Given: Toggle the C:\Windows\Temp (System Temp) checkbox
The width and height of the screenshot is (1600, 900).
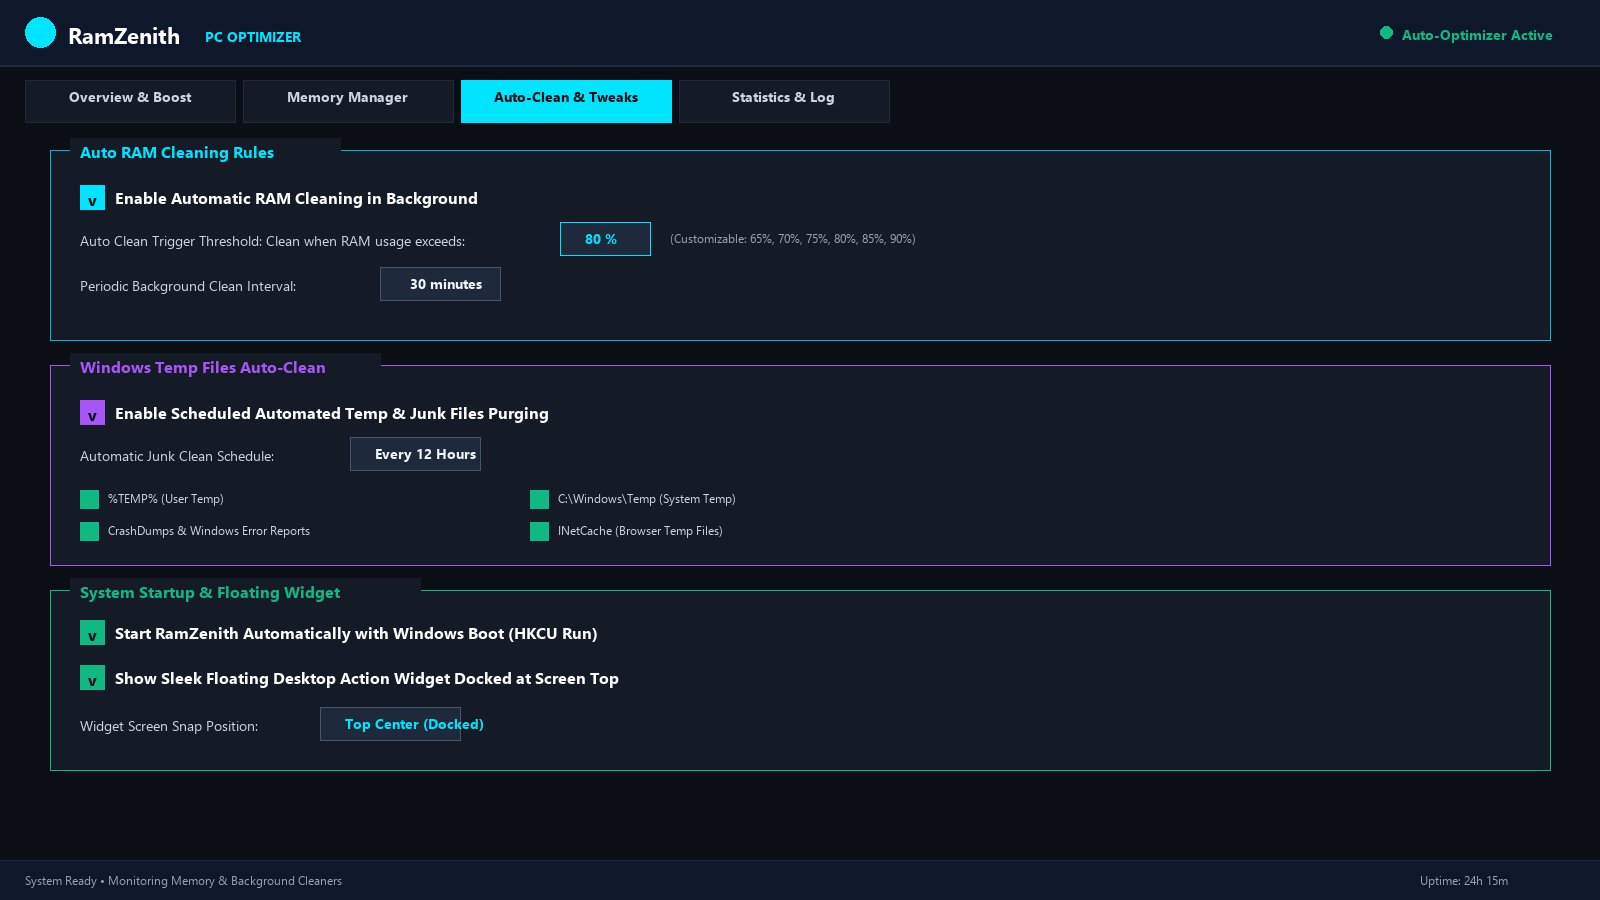Looking at the screenshot, I should (540, 499).
